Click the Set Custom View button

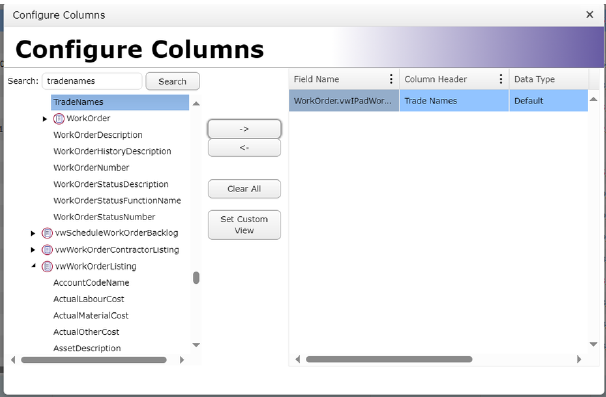click(244, 225)
